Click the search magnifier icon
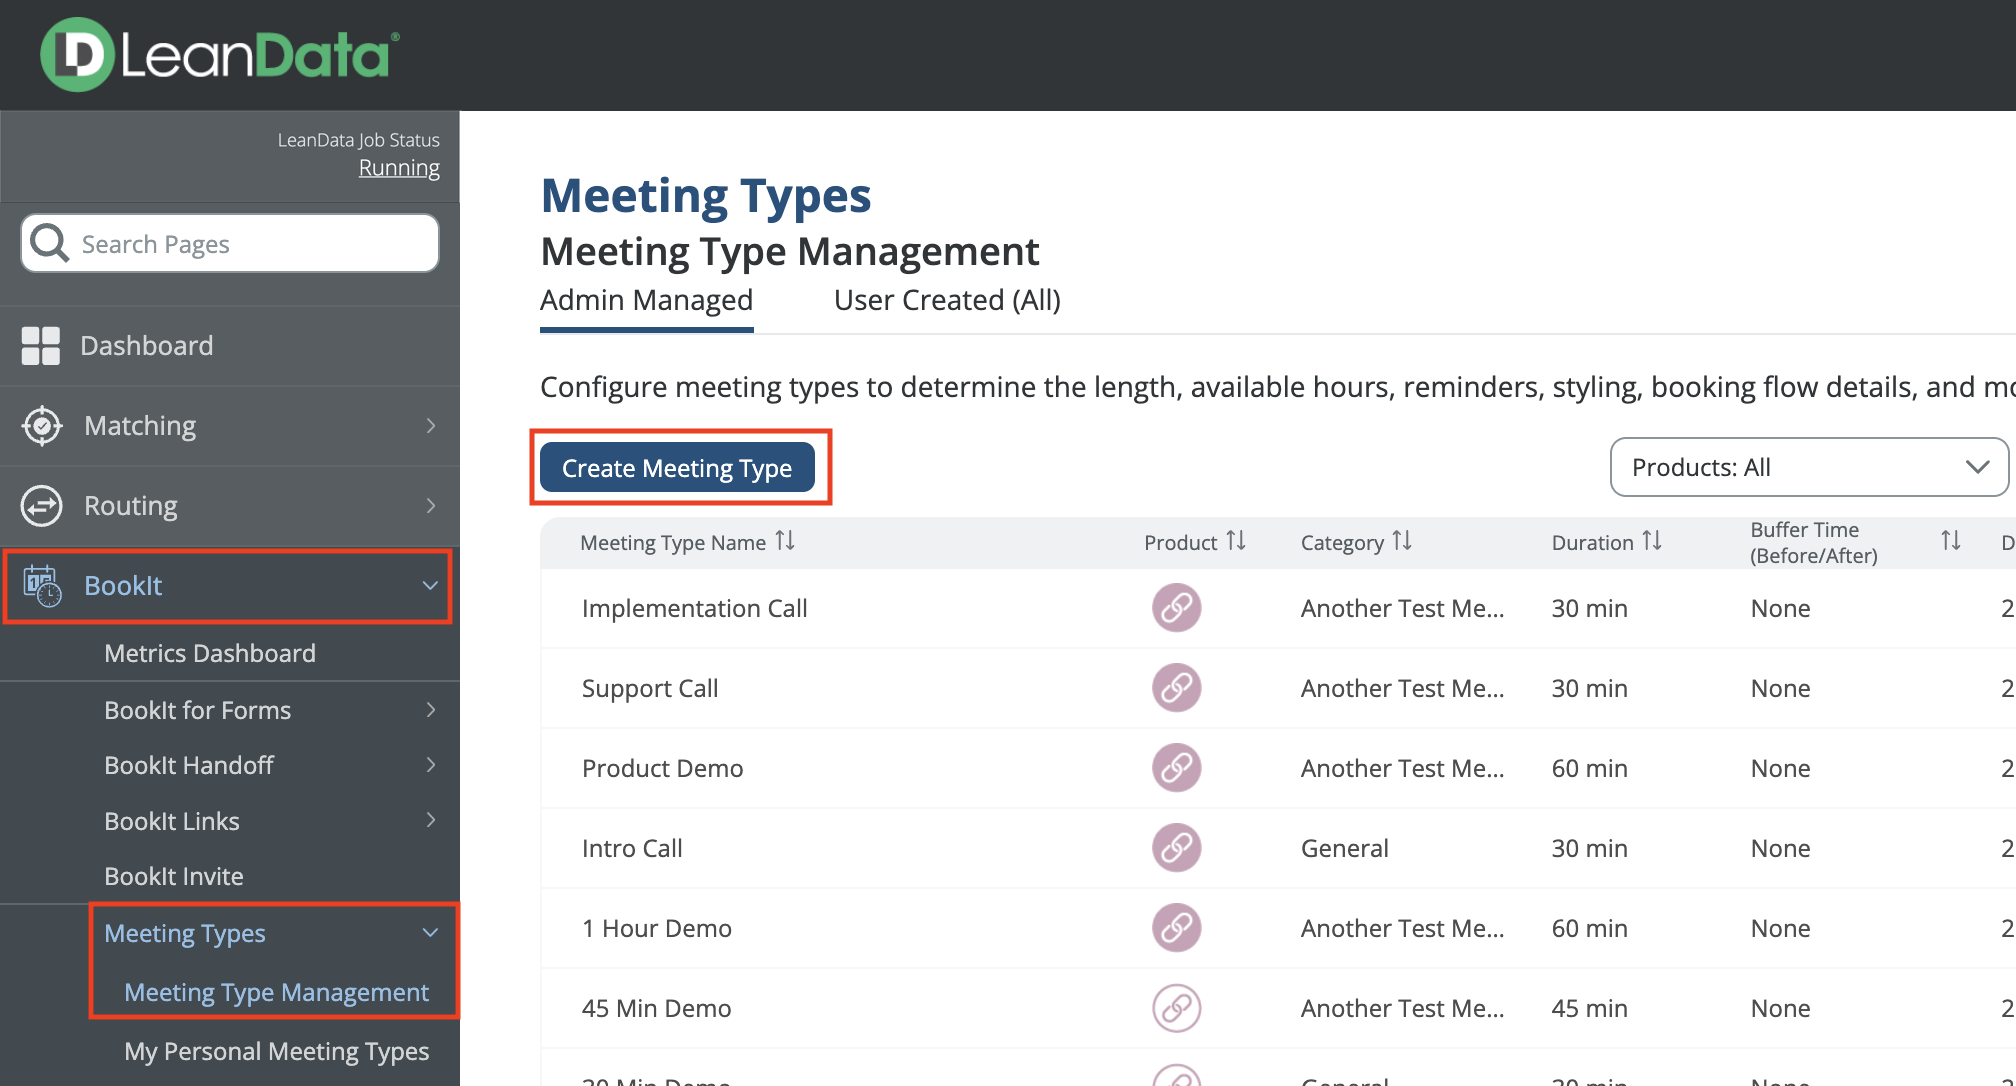 pyautogui.click(x=49, y=243)
